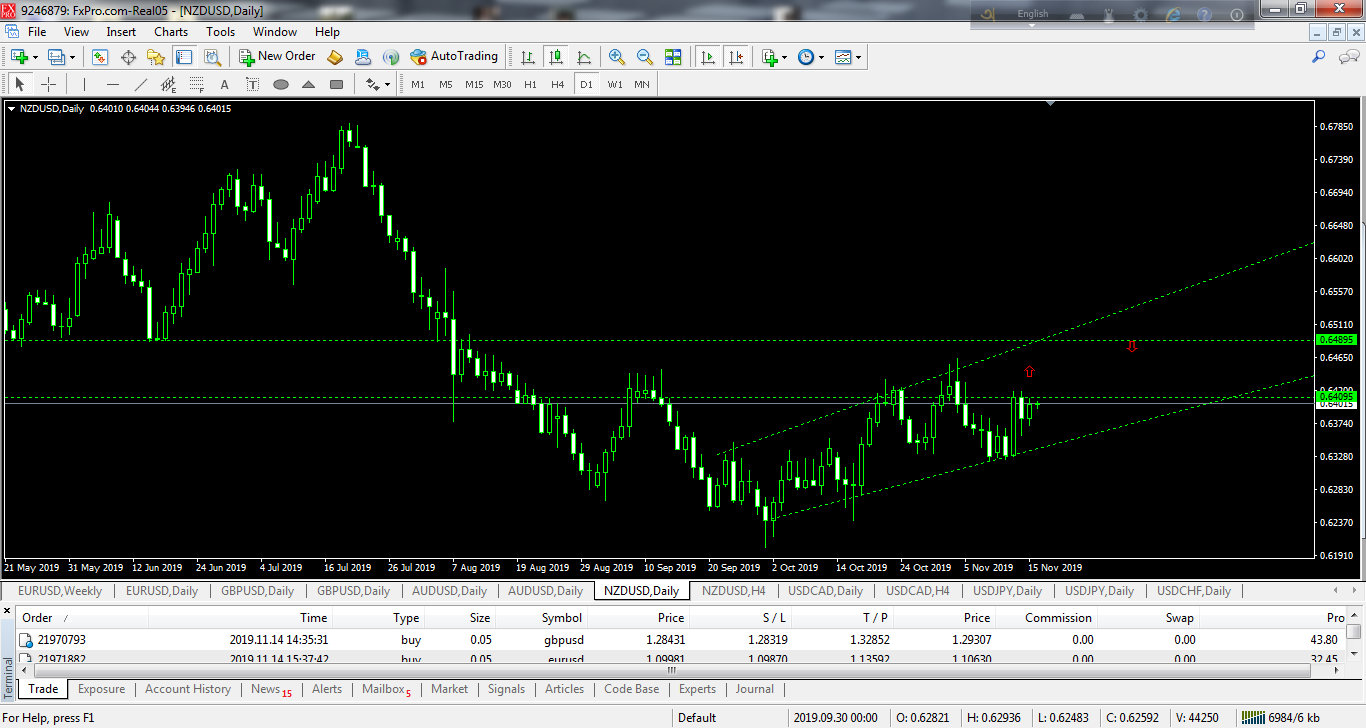Screen dimensions: 1366x728
Task: Open the search magnifier icon
Action: pyautogui.click(x=1319, y=57)
